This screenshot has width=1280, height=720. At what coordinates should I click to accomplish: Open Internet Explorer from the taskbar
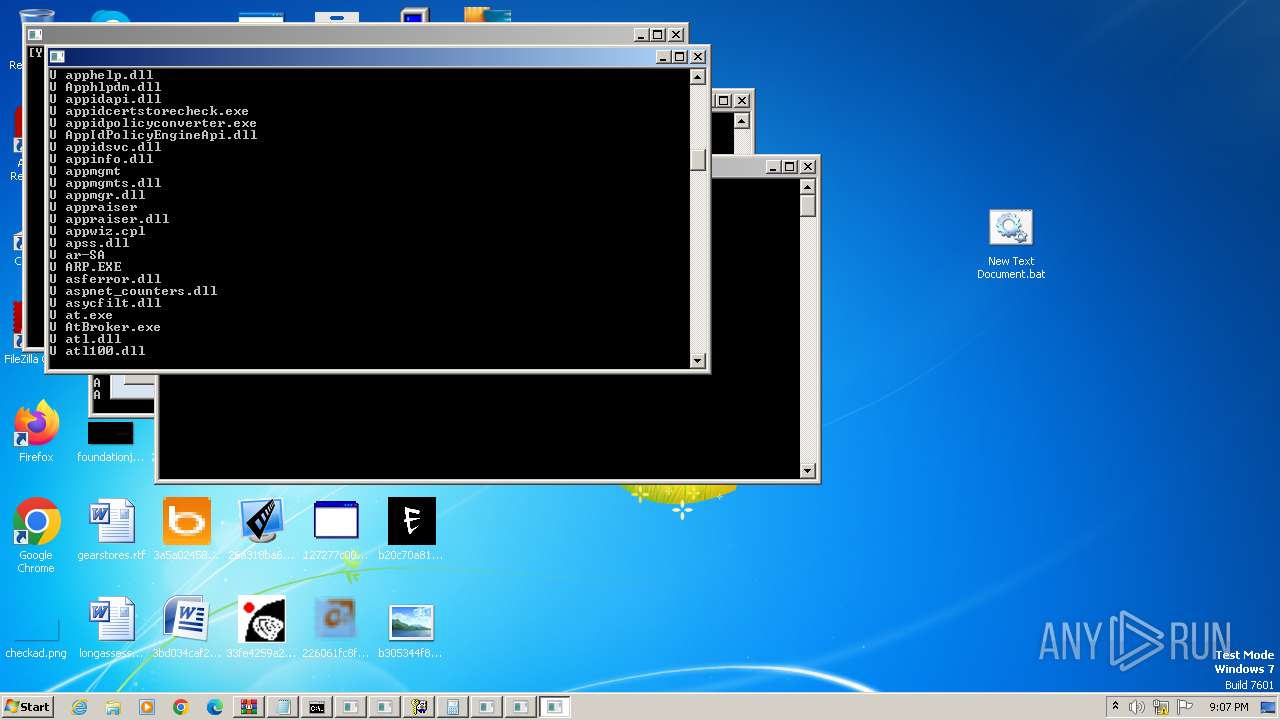pos(80,707)
